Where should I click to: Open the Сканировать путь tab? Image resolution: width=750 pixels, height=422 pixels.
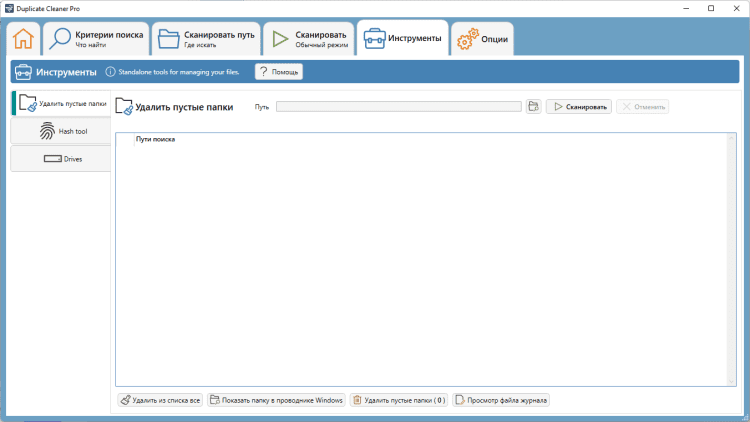[x=206, y=39]
